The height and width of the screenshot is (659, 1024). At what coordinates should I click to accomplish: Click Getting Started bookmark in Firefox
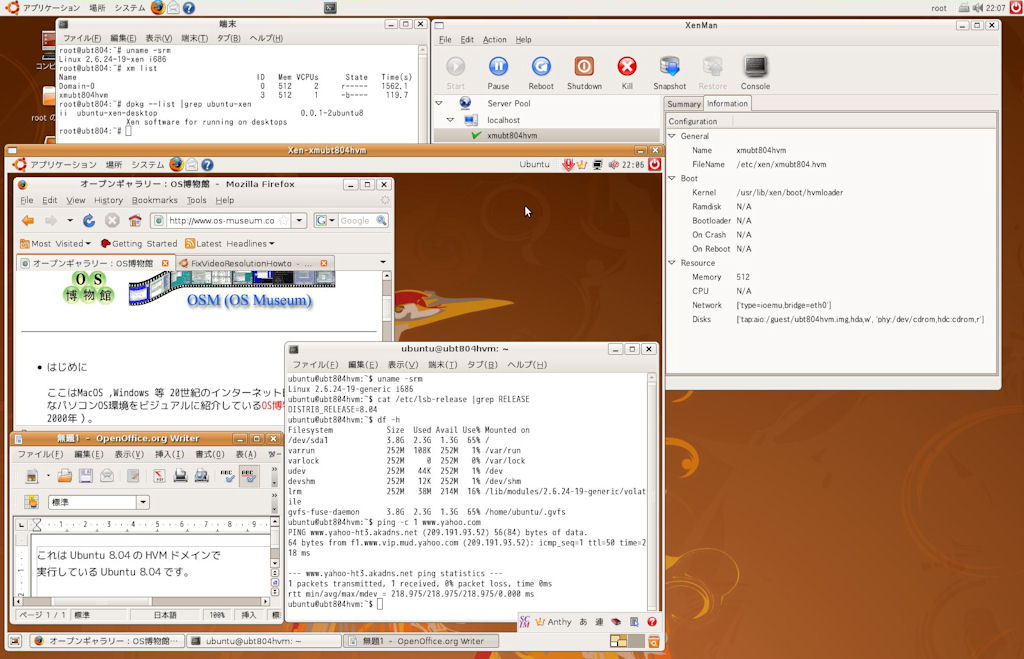pos(138,244)
